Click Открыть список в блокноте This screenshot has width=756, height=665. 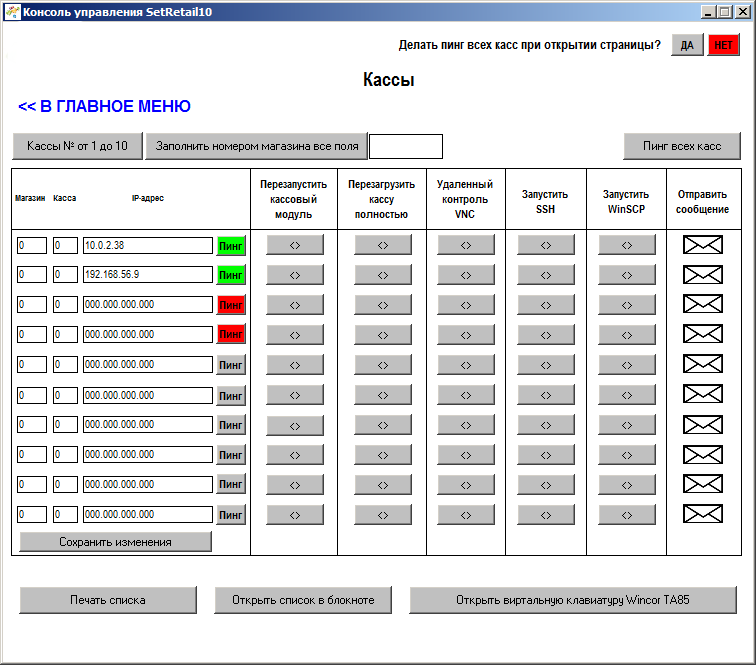303,600
